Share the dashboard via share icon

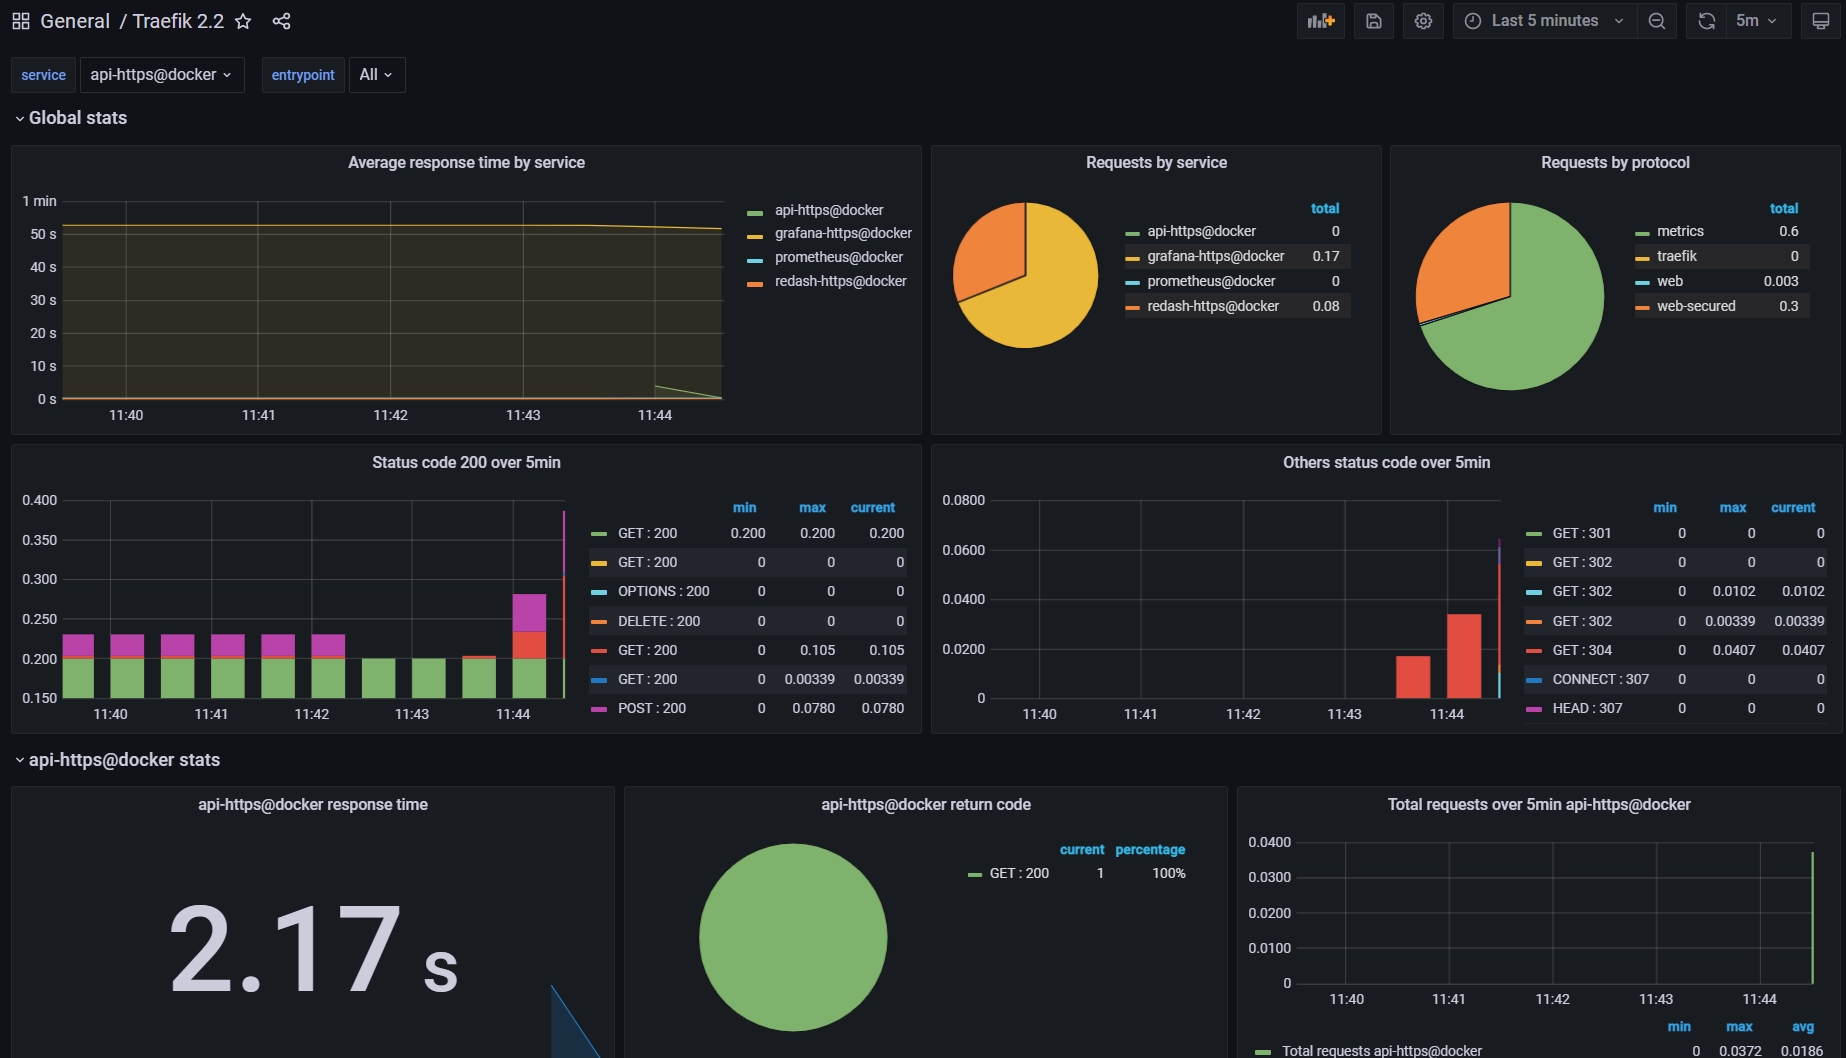click(x=281, y=21)
